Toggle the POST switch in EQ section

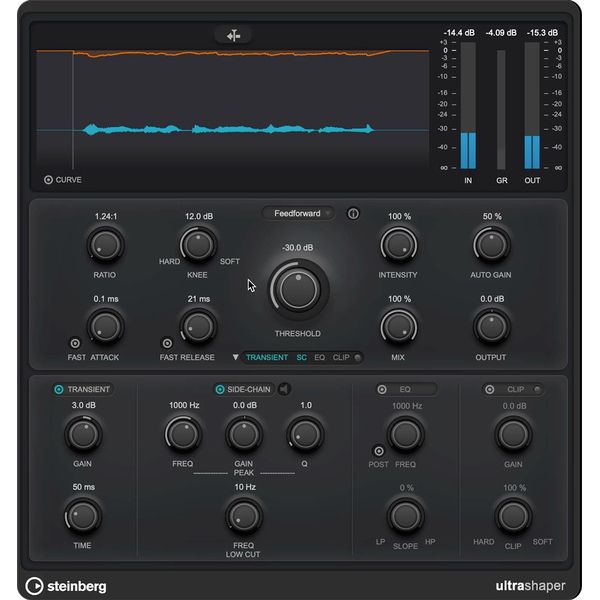pyautogui.click(x=378, y=451)
